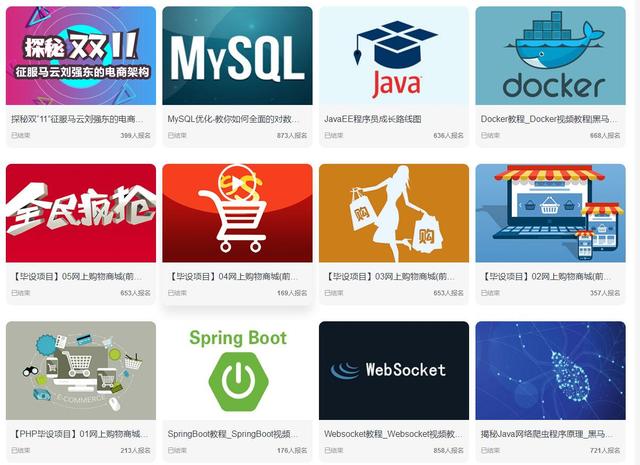Open the Docker whale course thumbnail
The width and height of the screenshot is (640, 465).
550,56
